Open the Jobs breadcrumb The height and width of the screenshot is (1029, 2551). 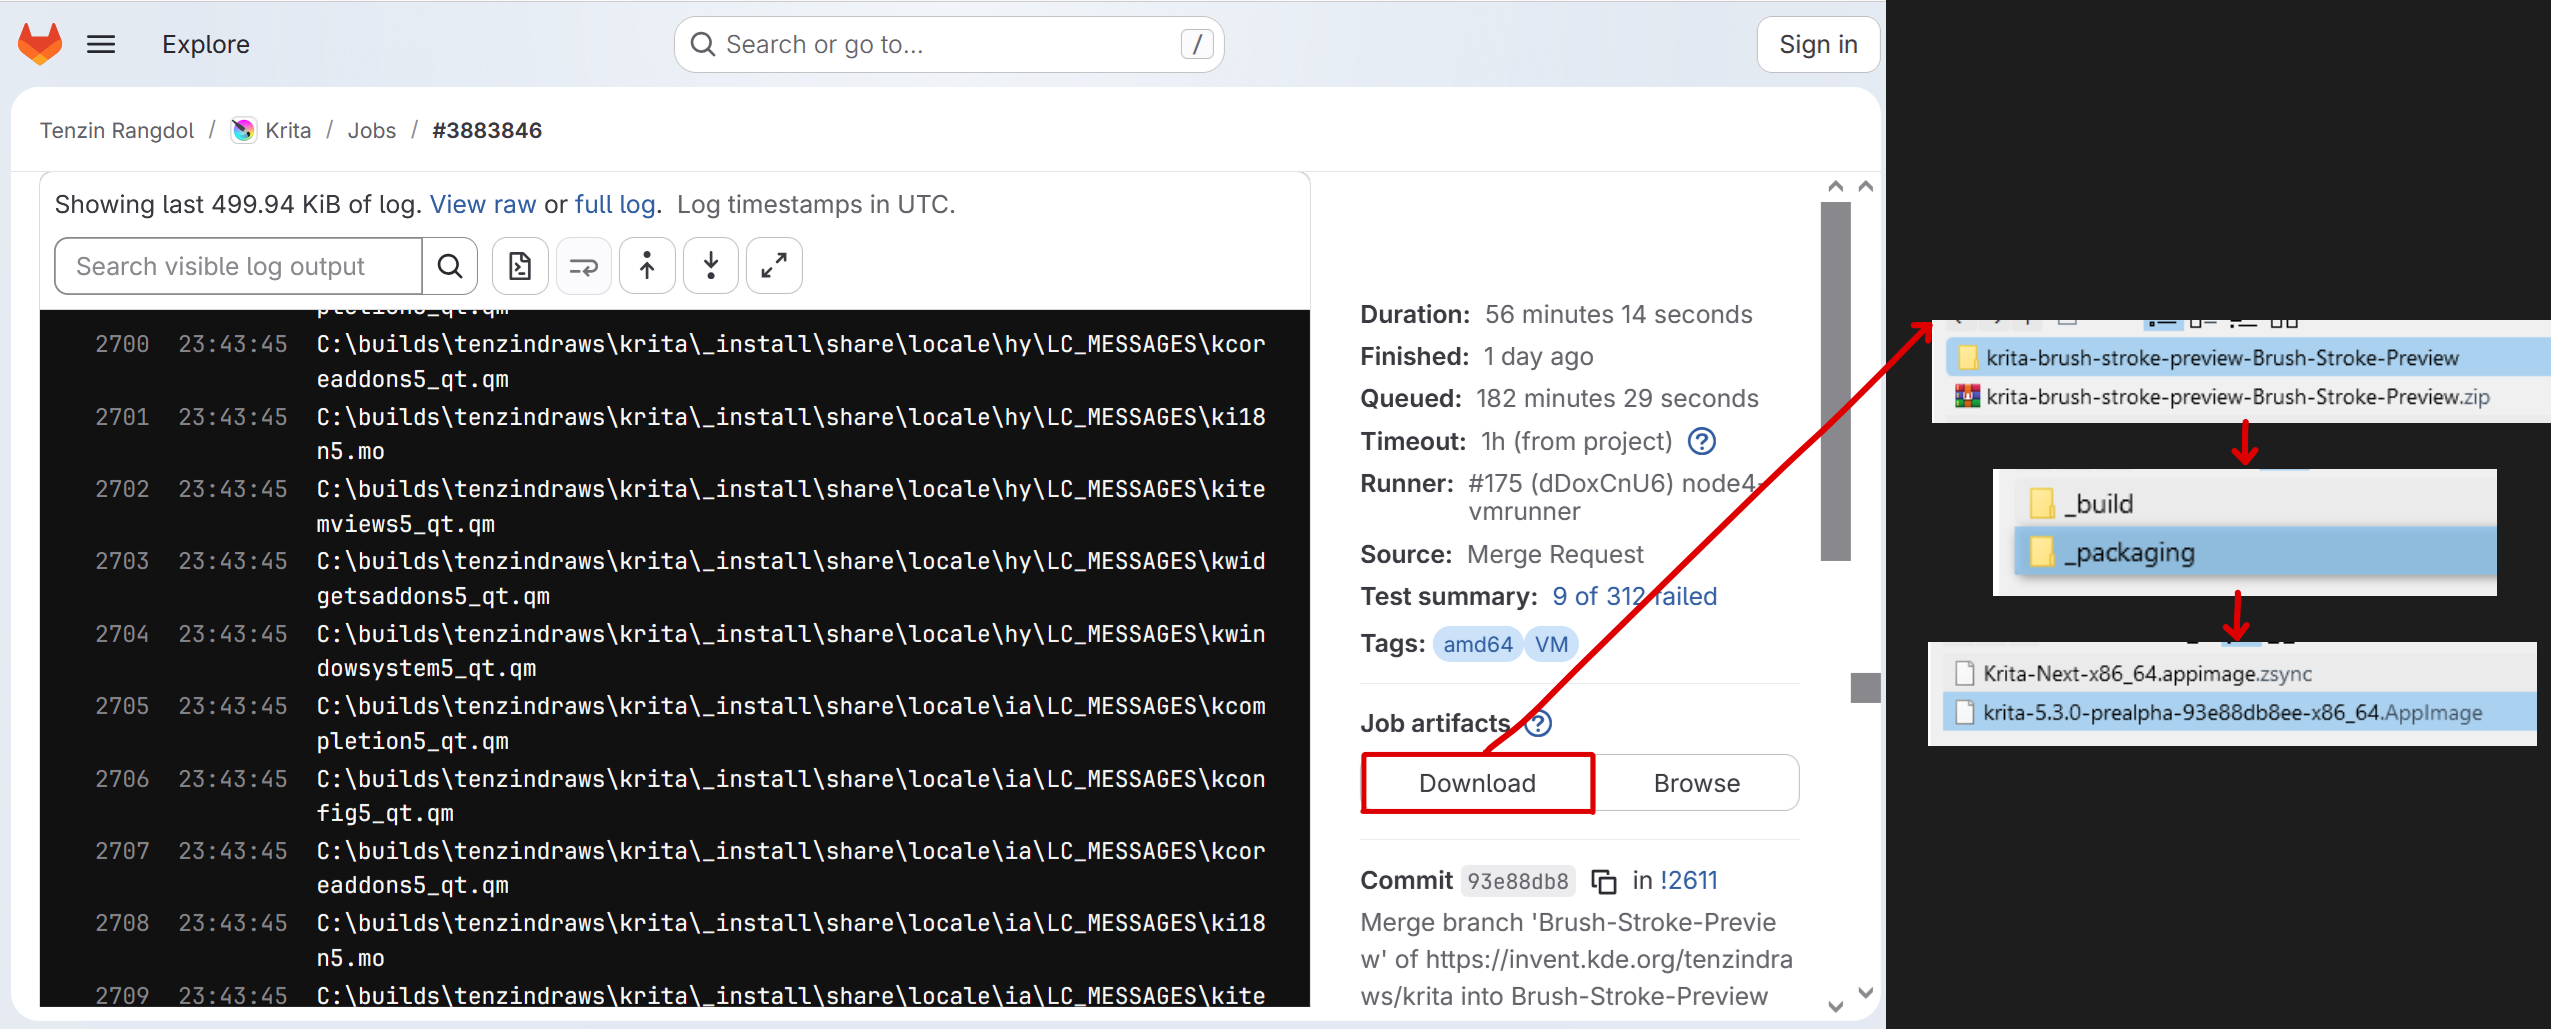pos(371,130)
